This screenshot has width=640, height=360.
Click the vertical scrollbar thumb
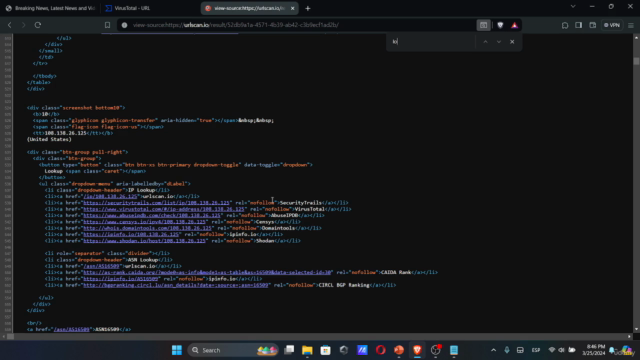pyautogui.click(x=636, y=61)
